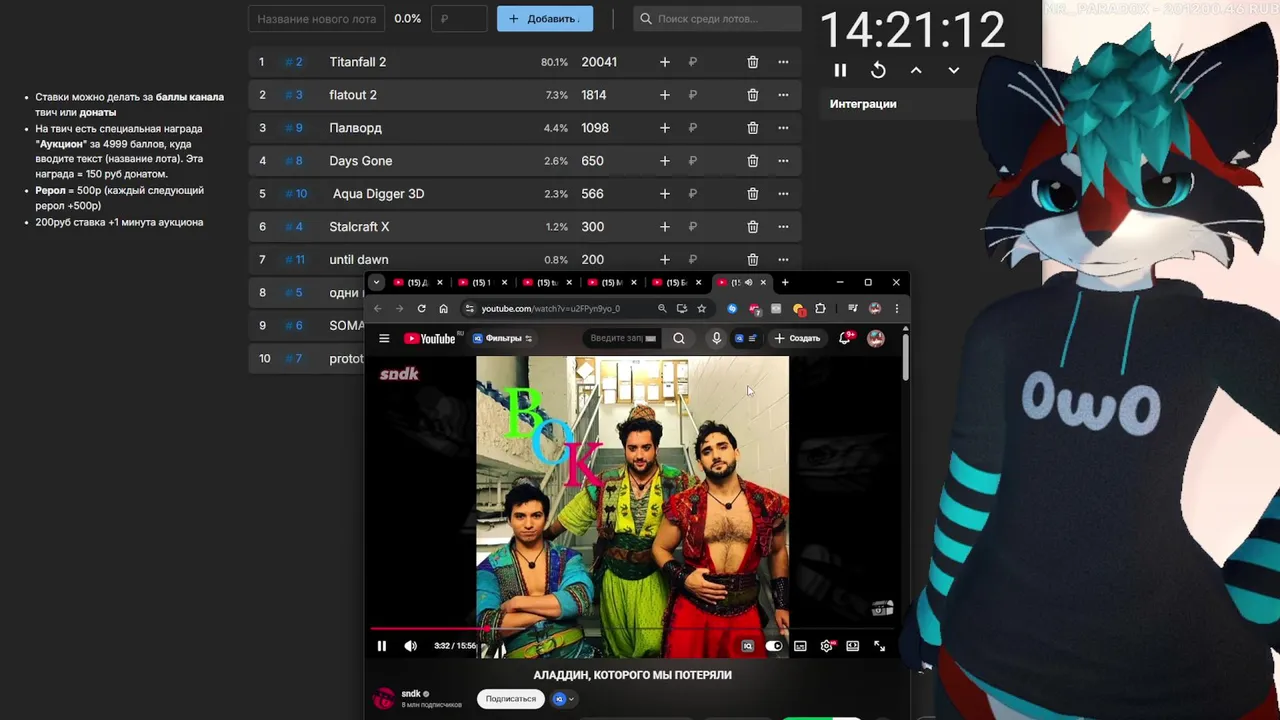
Task: Switch the YouTube player to theater mode
Action: (853, 646)
